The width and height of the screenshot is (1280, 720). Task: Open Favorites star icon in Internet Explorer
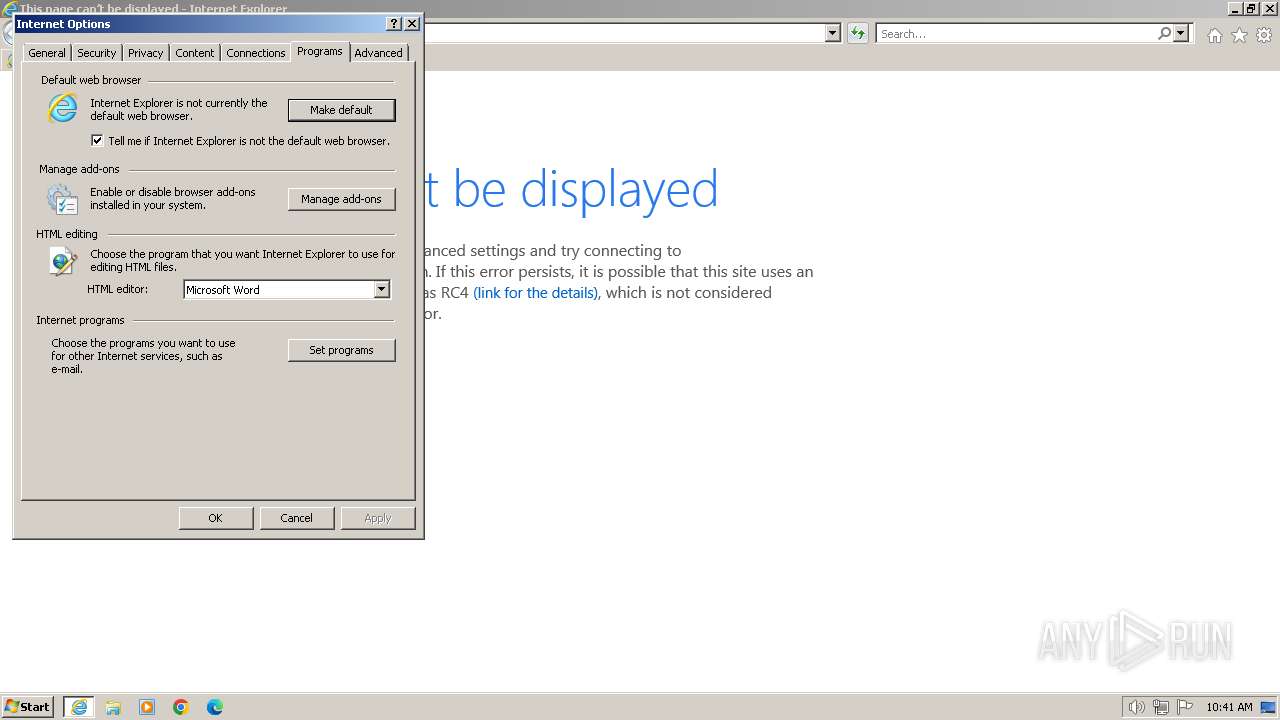1239,35
